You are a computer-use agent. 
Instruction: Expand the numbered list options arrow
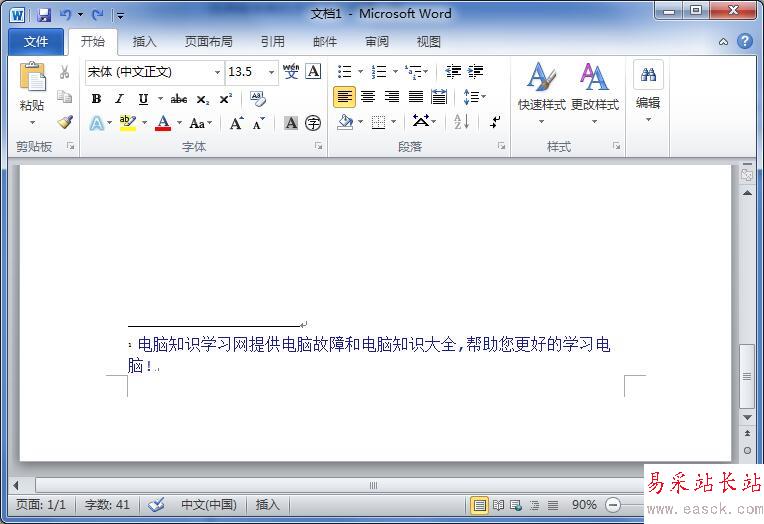tap(395, 72)
